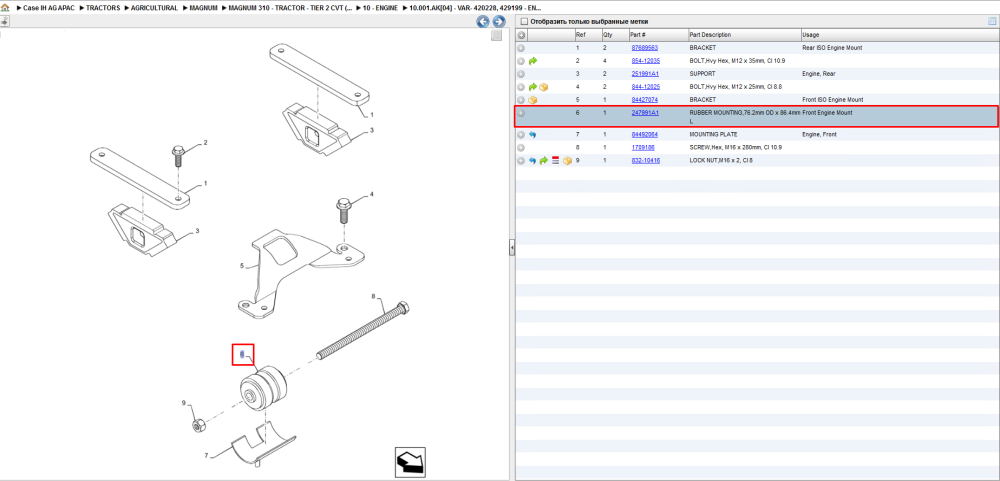Viewport: 1000px width, 481px height.
Task: Open TRACTORS breadcrumb
Action: [x=103, y=8]
